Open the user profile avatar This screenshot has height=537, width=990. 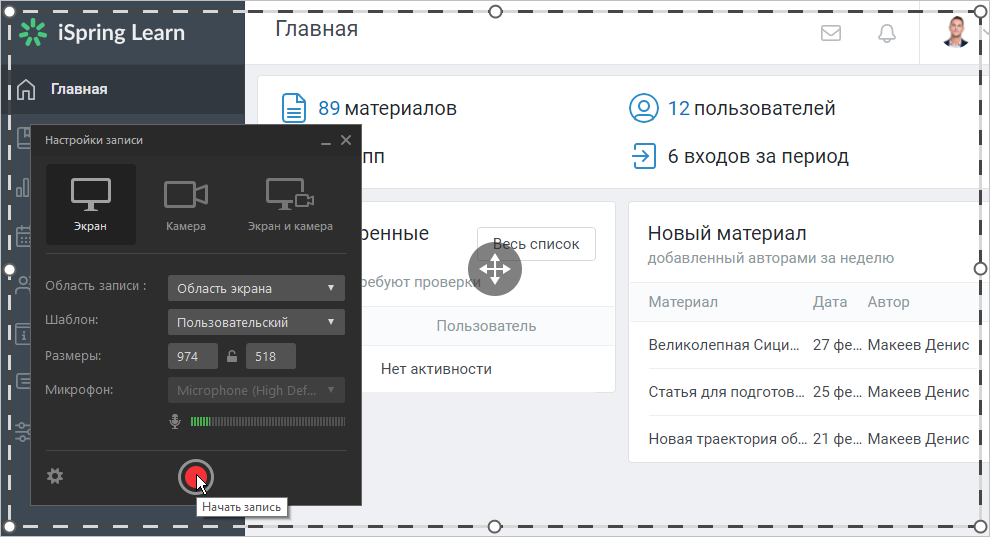[956, 32]
